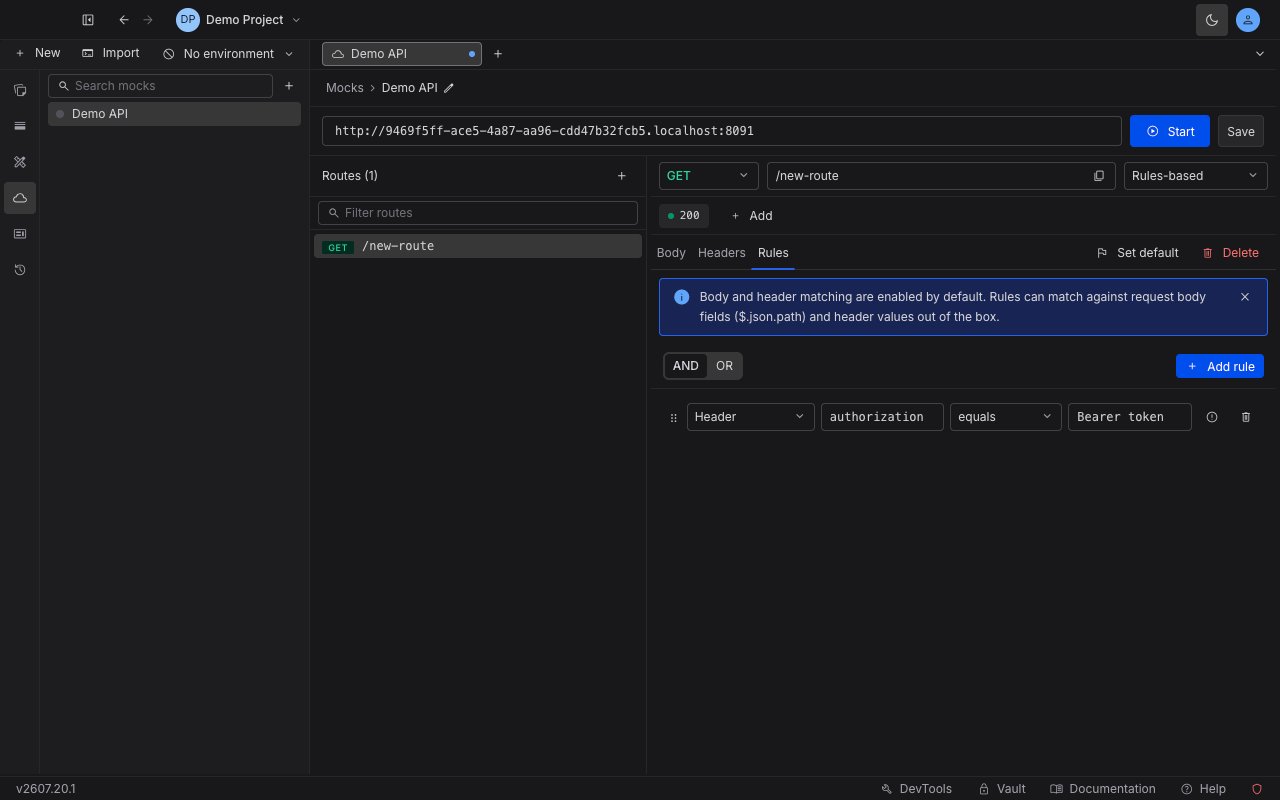Select the 200 response chip
The height and width of the screenshot is (800, 1280).
click(x=684, y=215)
